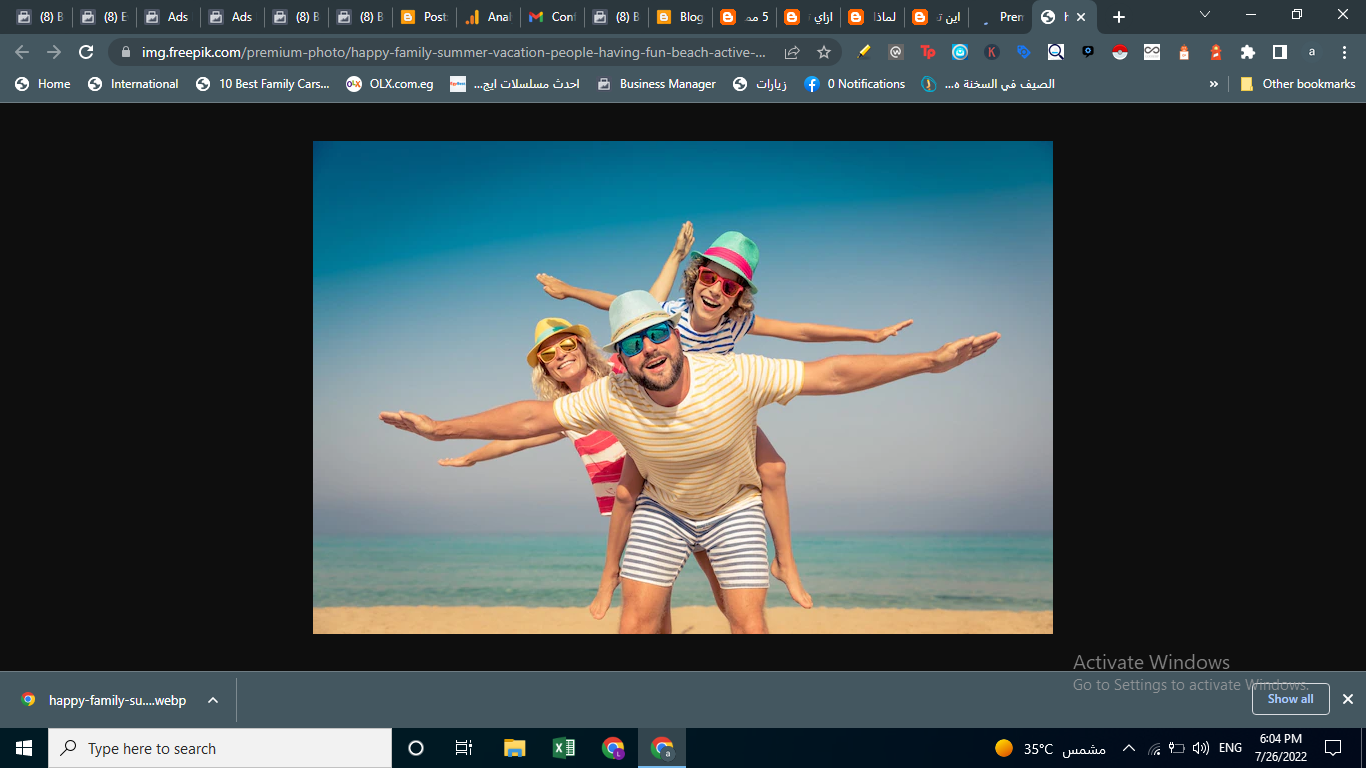Image resolution: width=1366 pixels, height=768 pixels.
Task: Expand options for the downloaded webp file
Action: point(213,700)
